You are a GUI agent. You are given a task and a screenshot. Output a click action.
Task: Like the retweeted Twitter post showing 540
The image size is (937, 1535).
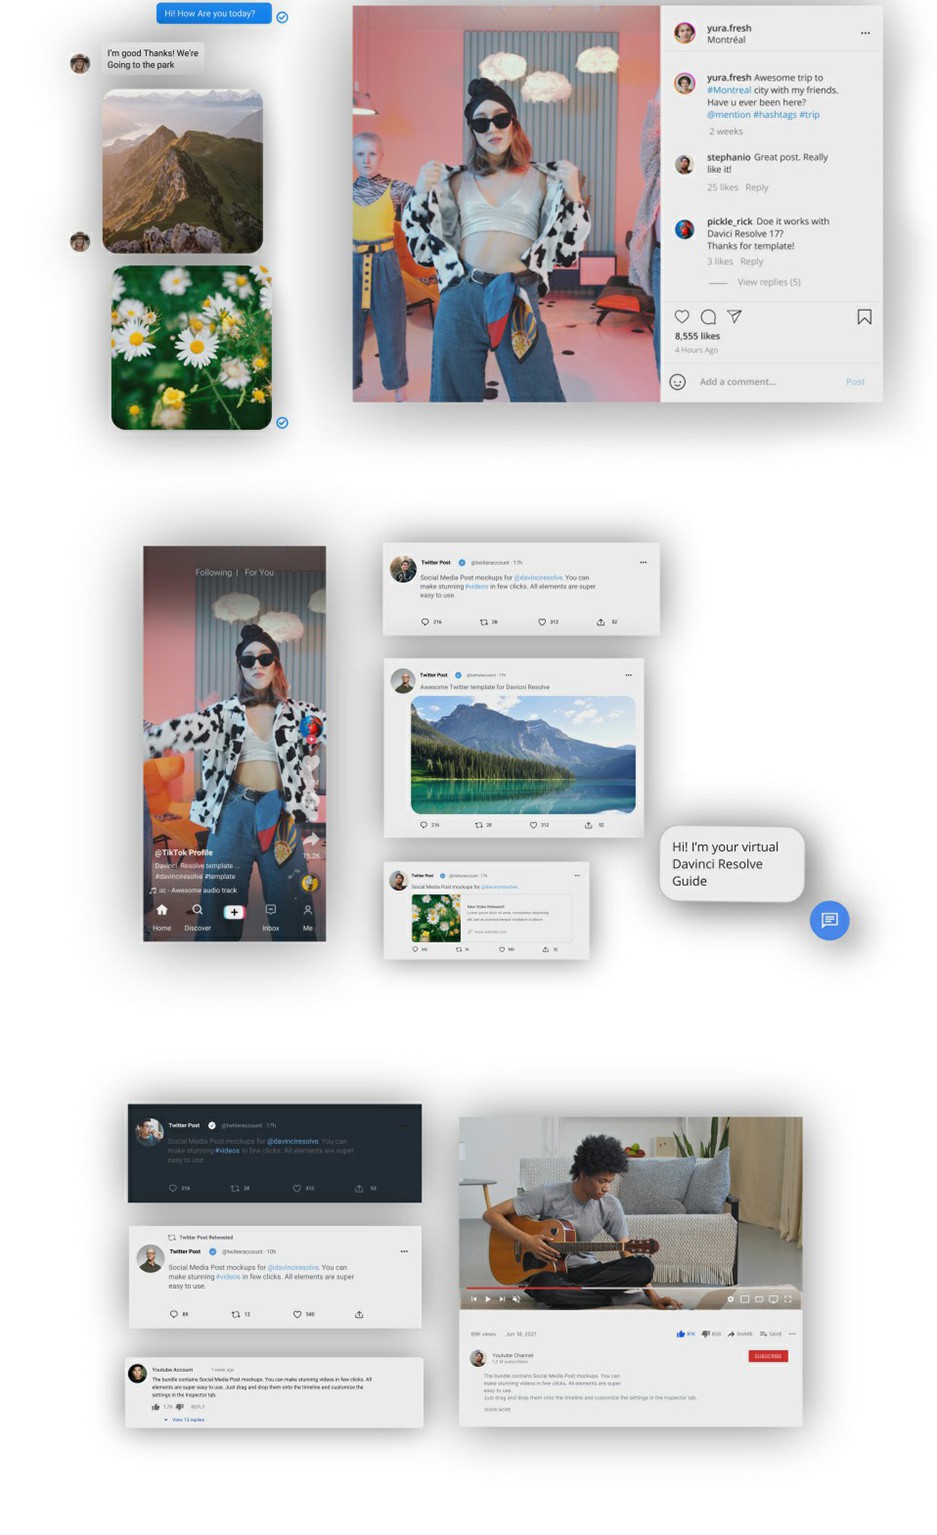297,1314
